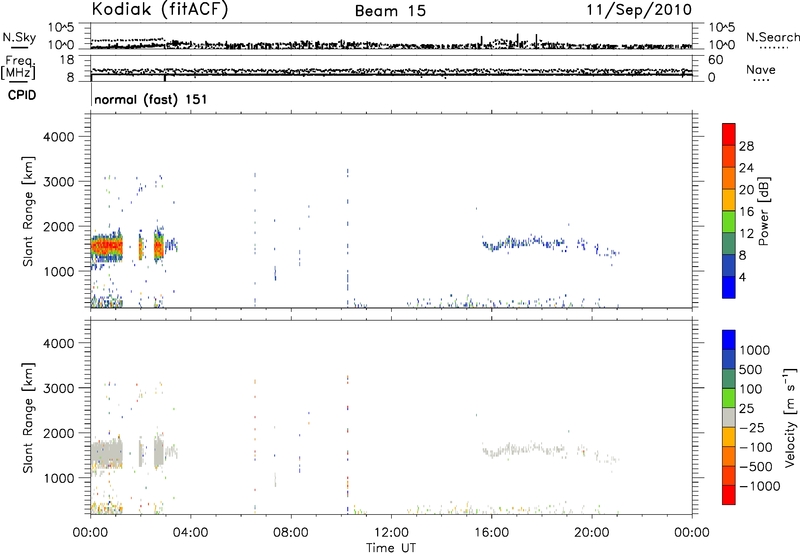The image size is (800, 554).
Task: Click the left "10^5" noise axis label
Action: (x=61, y=28)
